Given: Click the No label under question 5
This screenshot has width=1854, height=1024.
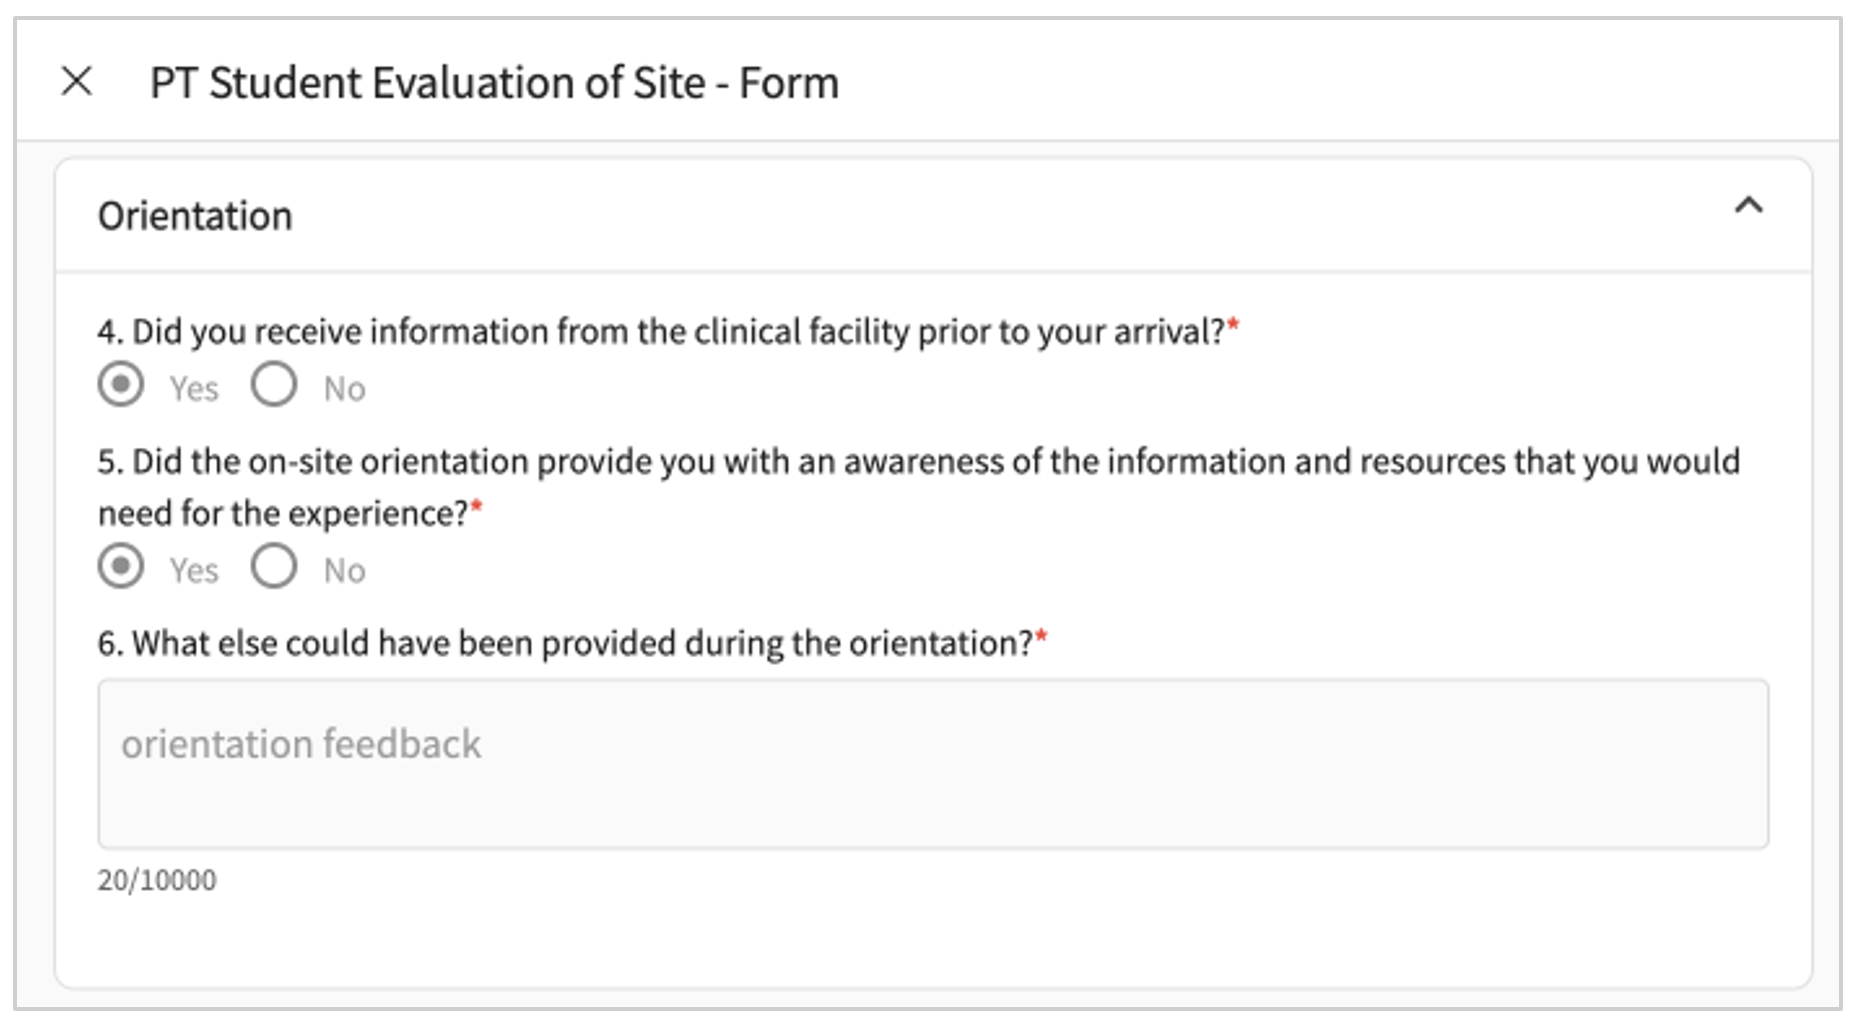Looking at the screenshot, I should (345, 571).
